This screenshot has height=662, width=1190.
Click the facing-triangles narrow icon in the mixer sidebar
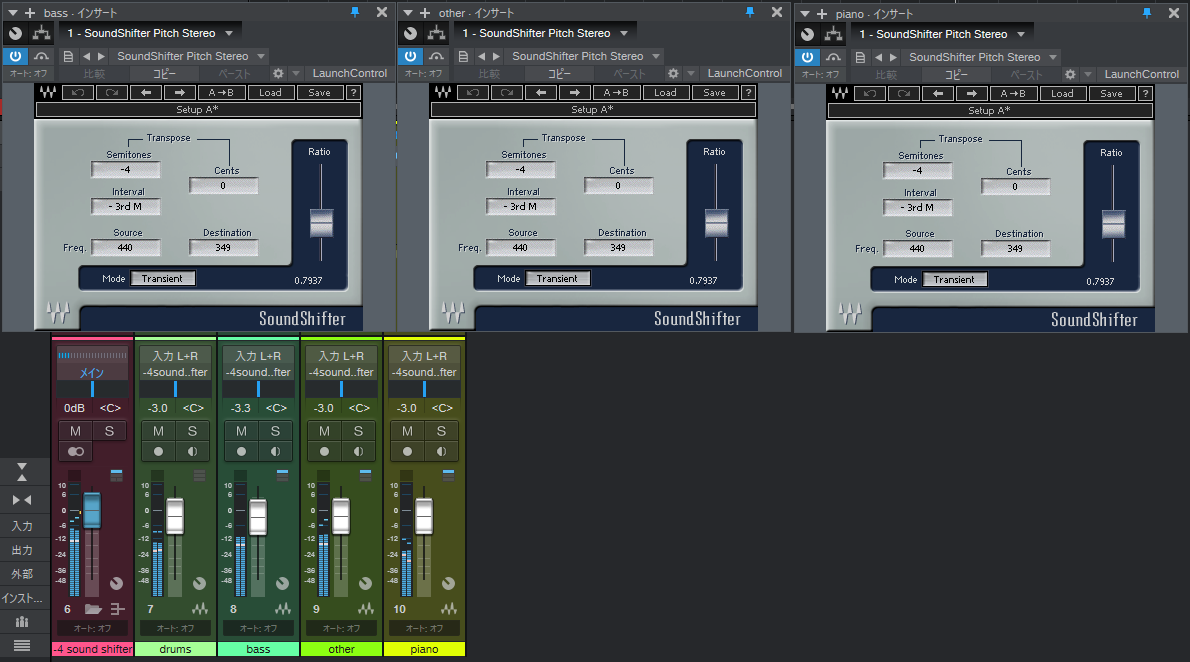coord(22,500)
